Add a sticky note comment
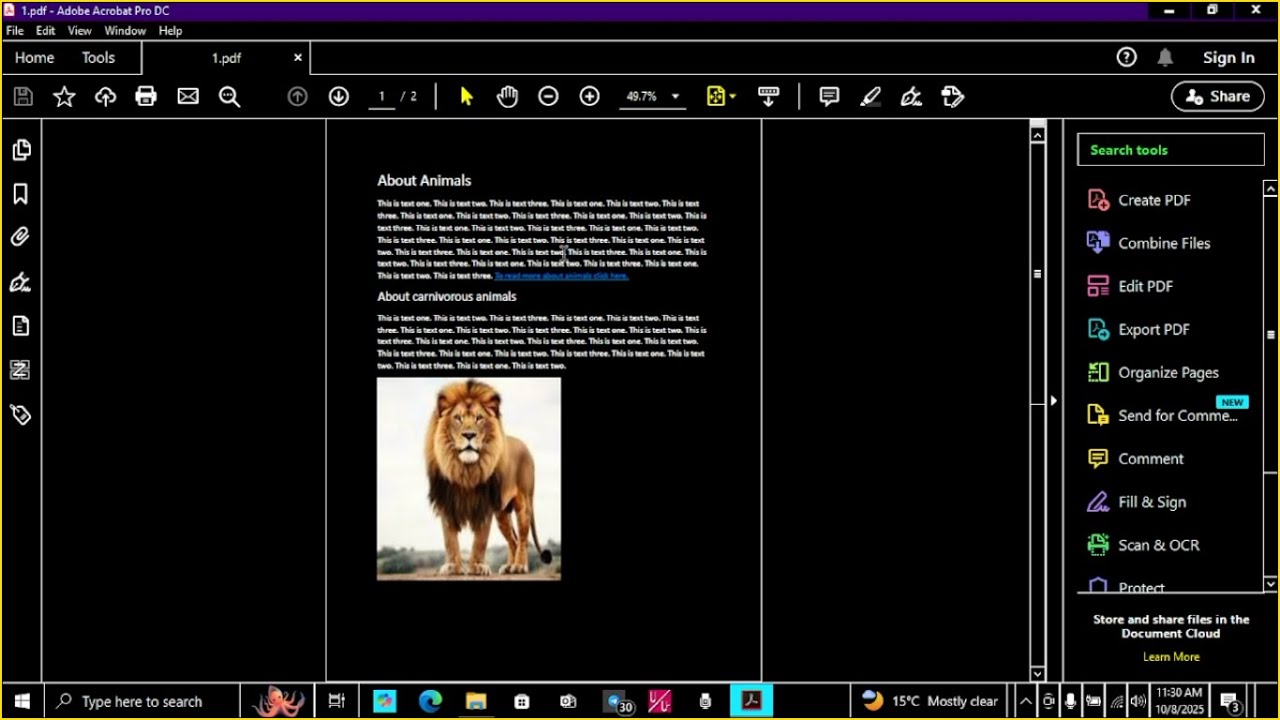1280x720 pixels. pos(829,97)
